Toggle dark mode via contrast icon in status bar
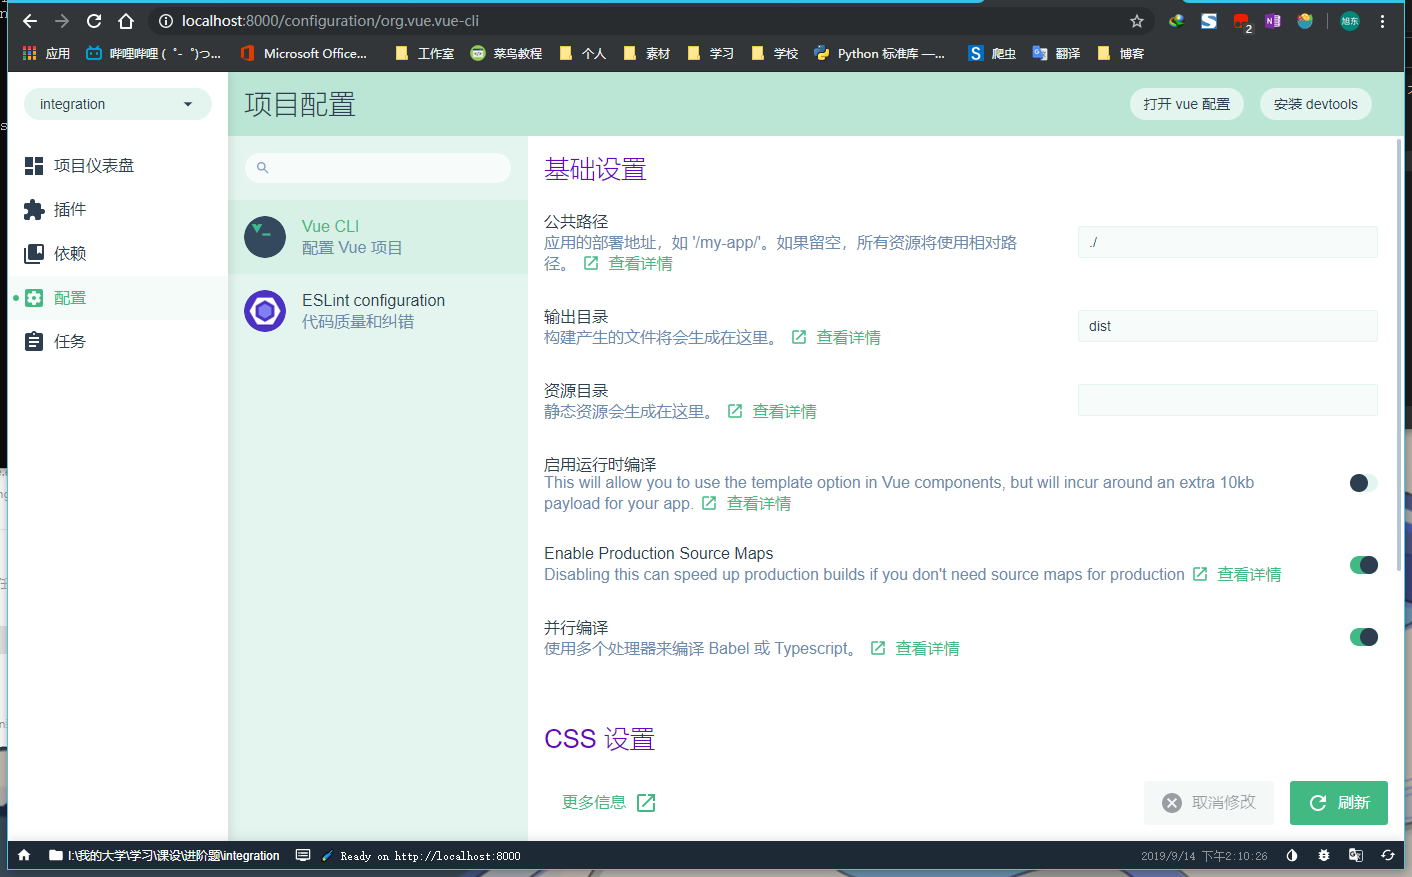1412x877 pixels. 1291,856
